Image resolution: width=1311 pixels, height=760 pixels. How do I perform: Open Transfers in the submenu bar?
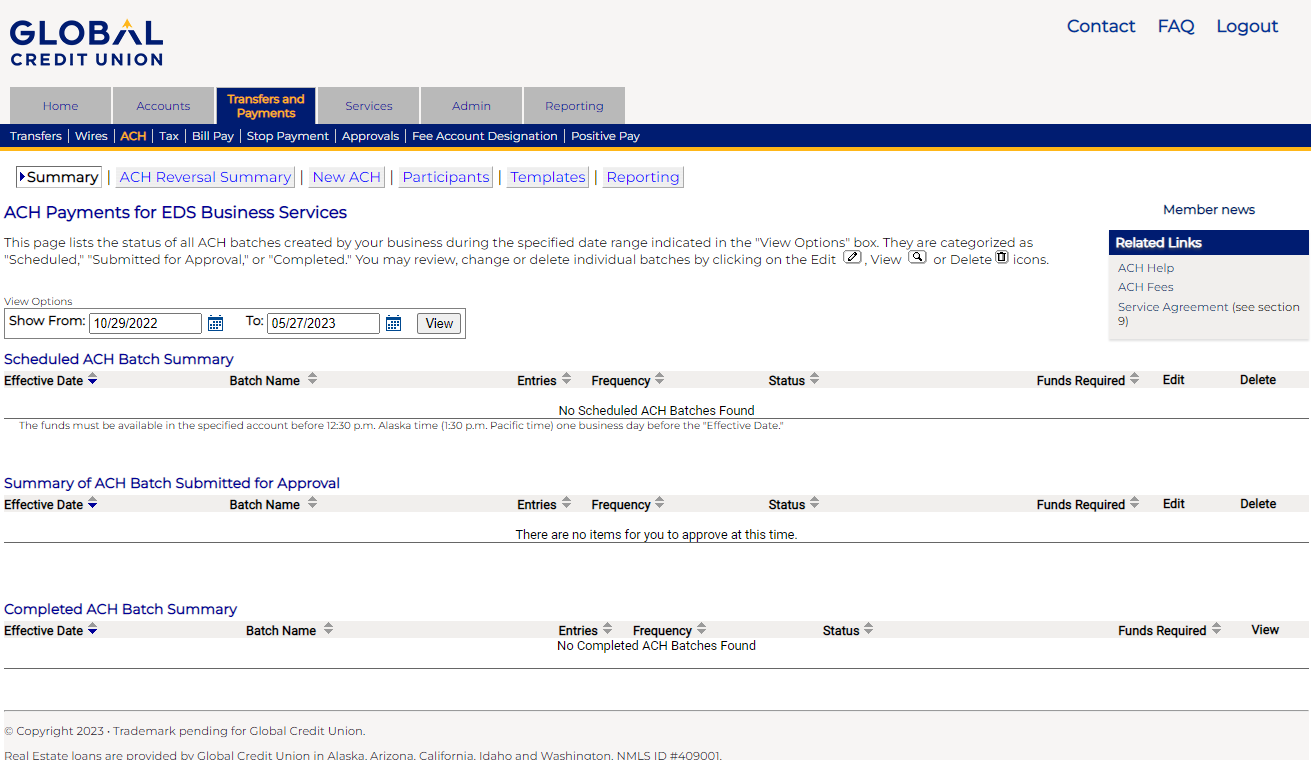36,136
